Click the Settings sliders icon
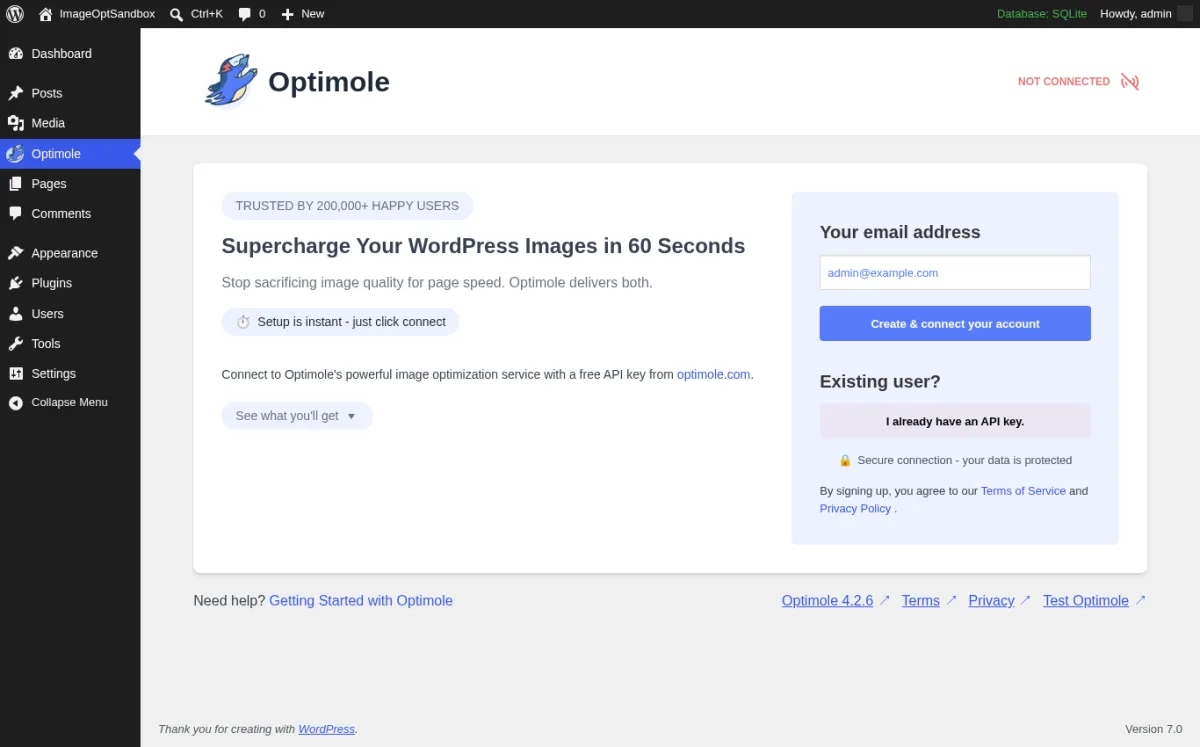Viewport: 1200px width, 747px height. point(15,374)
